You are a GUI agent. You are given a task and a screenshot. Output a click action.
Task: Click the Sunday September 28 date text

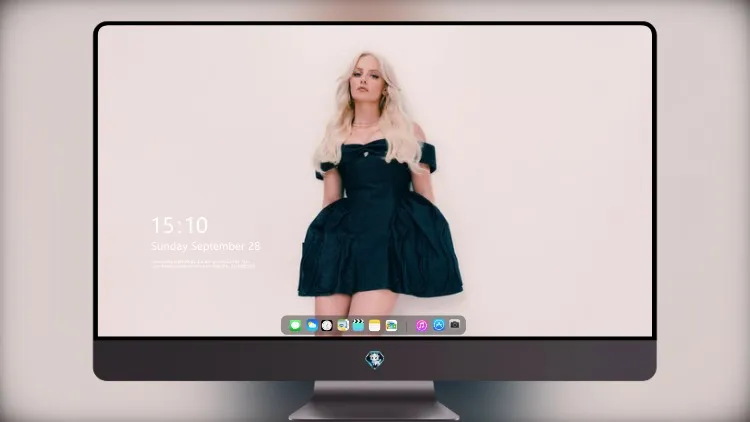click(206, 246)
